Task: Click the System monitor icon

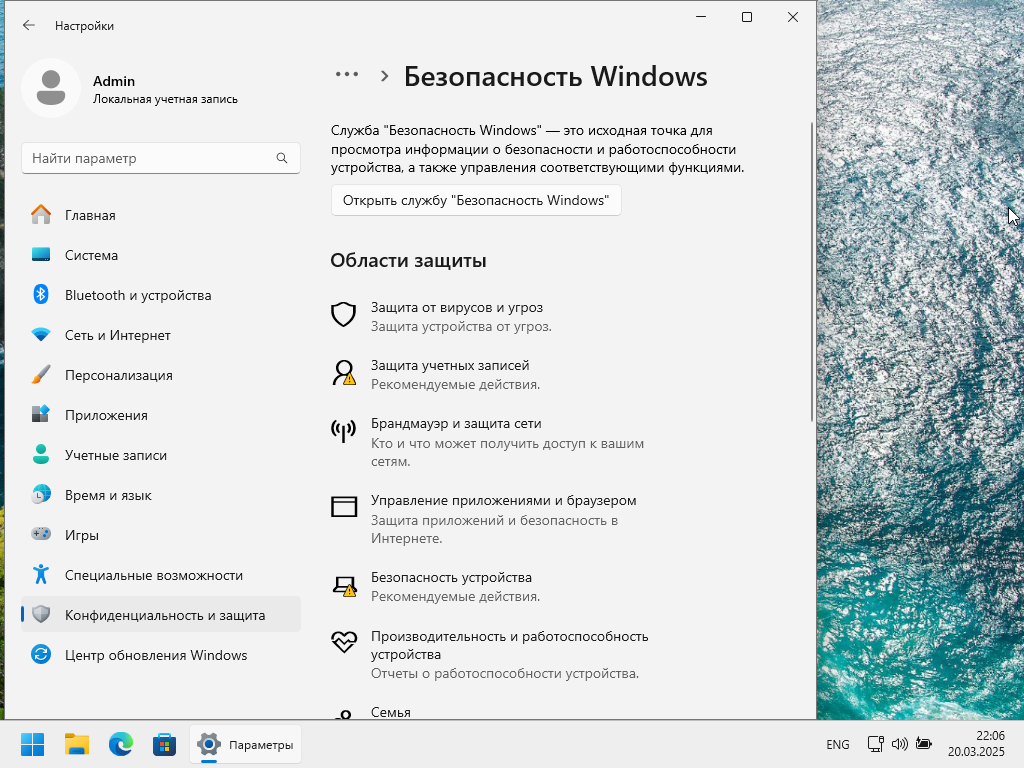Action: [x=41, y=255]
